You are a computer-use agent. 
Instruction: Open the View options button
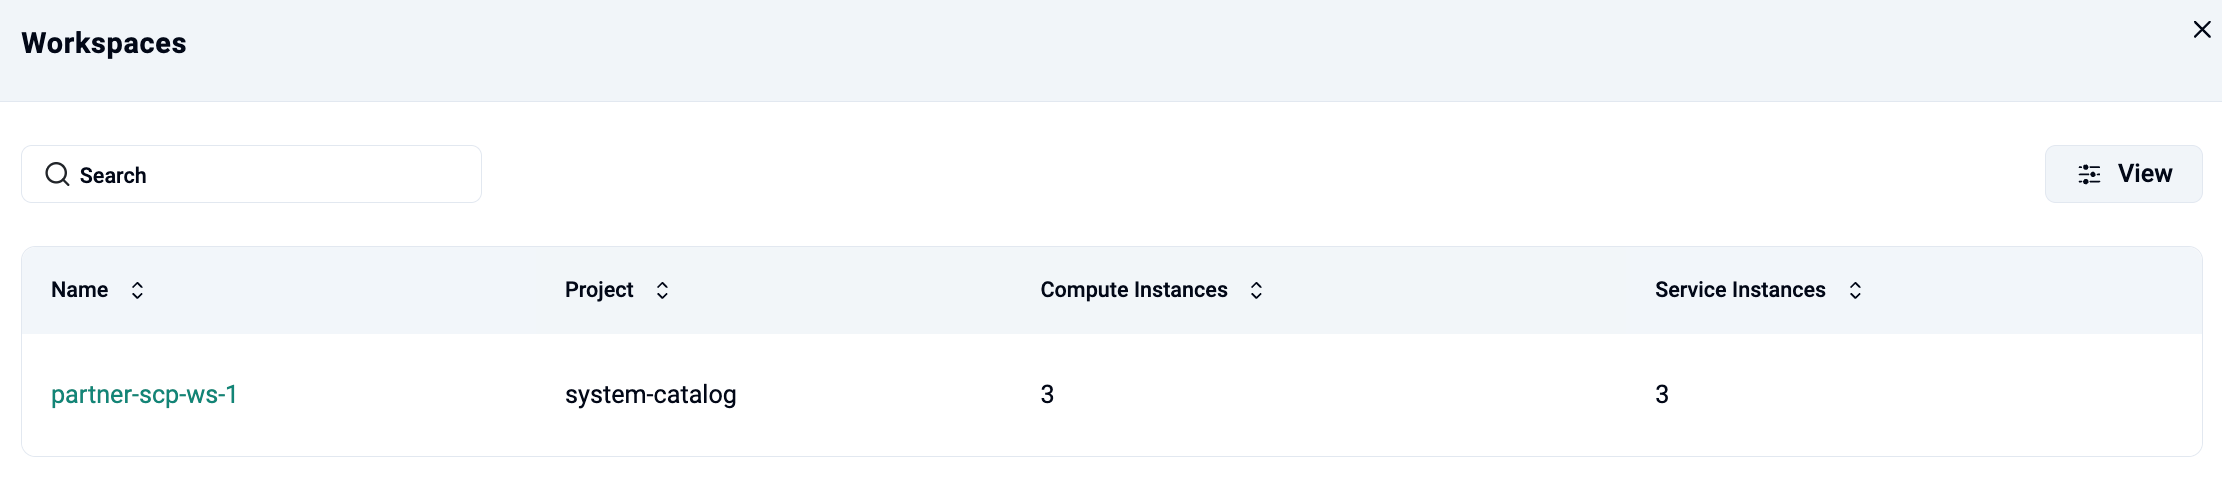(x=2123, y=174)
